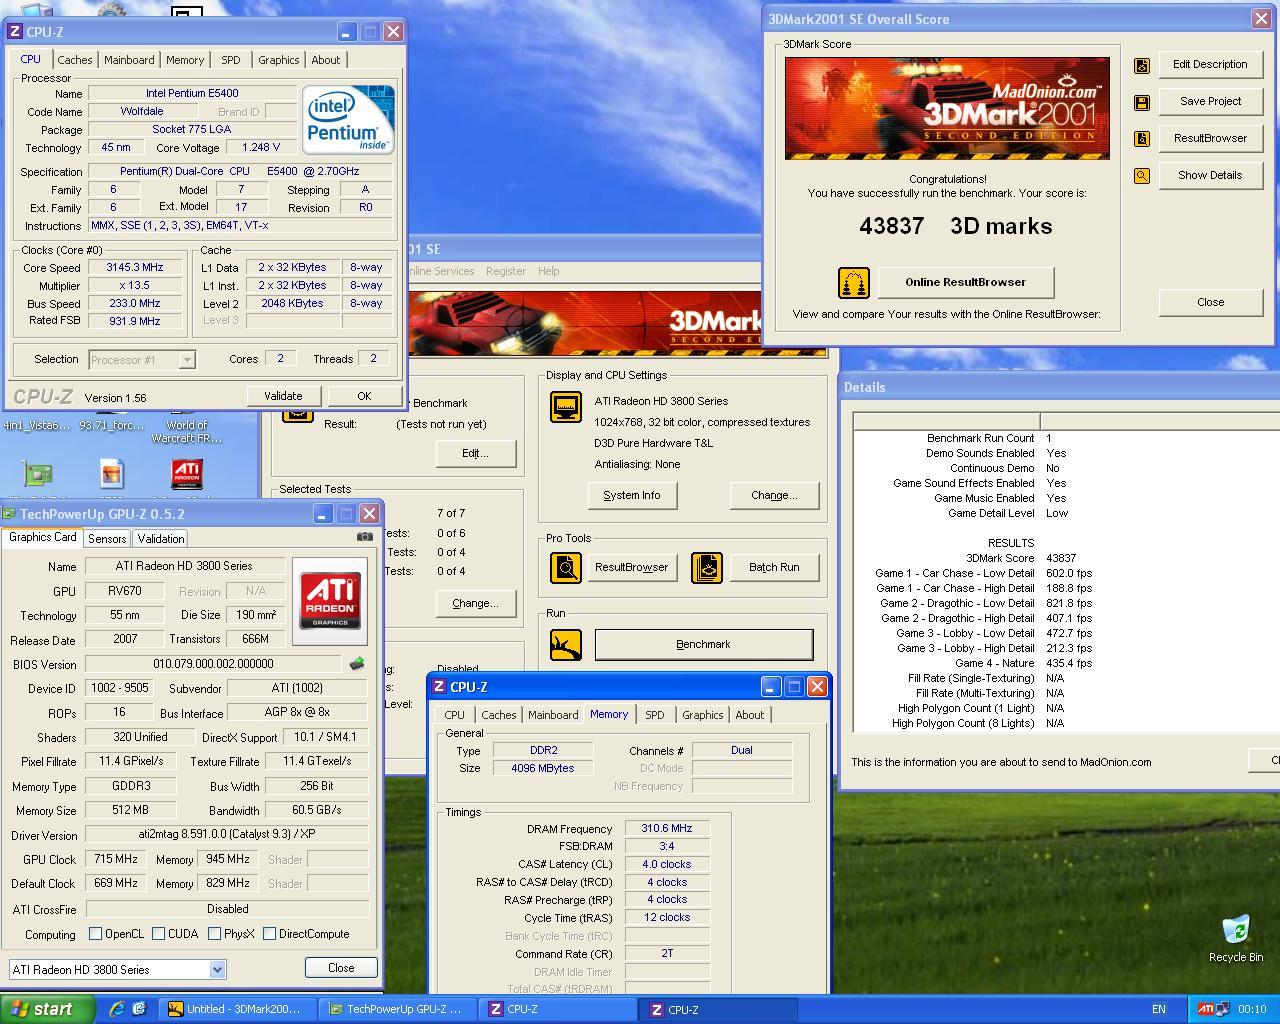1280x1024 pixels.
Task: Toggle the CUDA checkbox in GPU-Z
Action: click(158, 934)
